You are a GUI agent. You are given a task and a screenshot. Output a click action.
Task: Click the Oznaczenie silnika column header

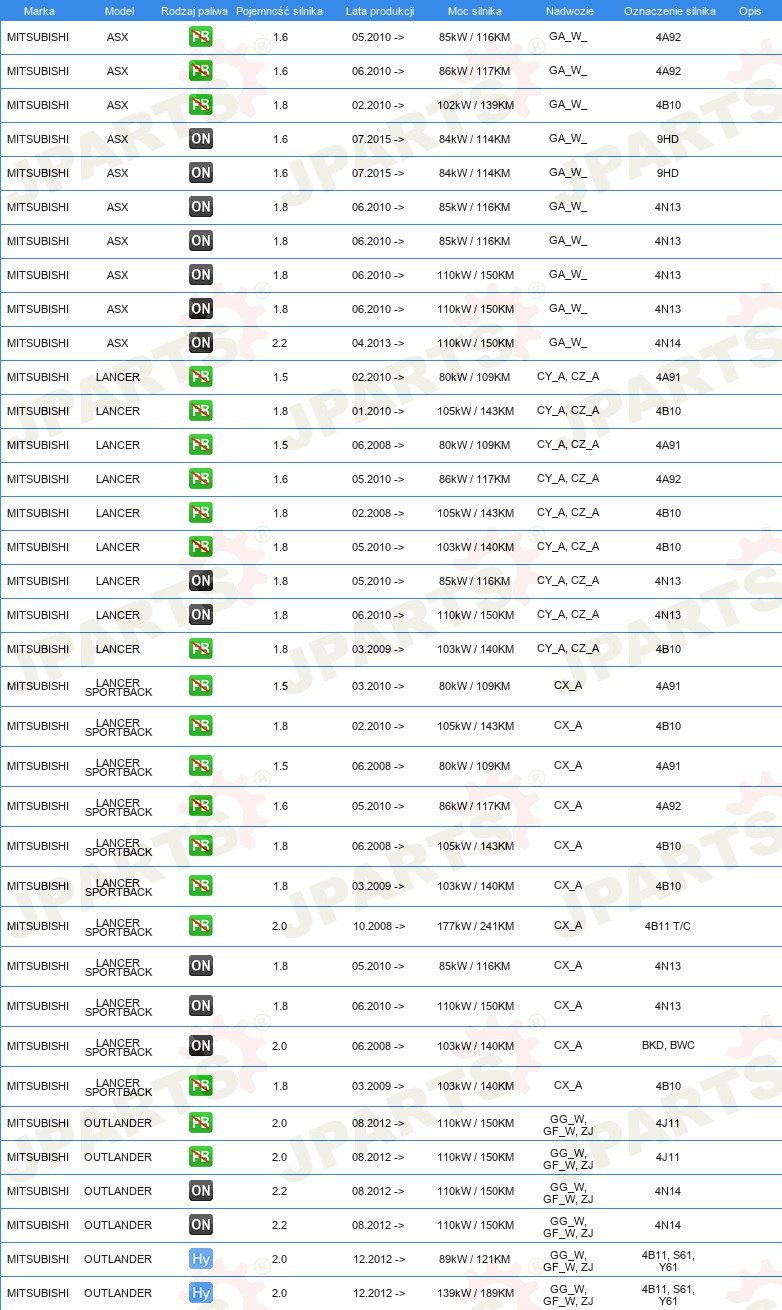670,11
